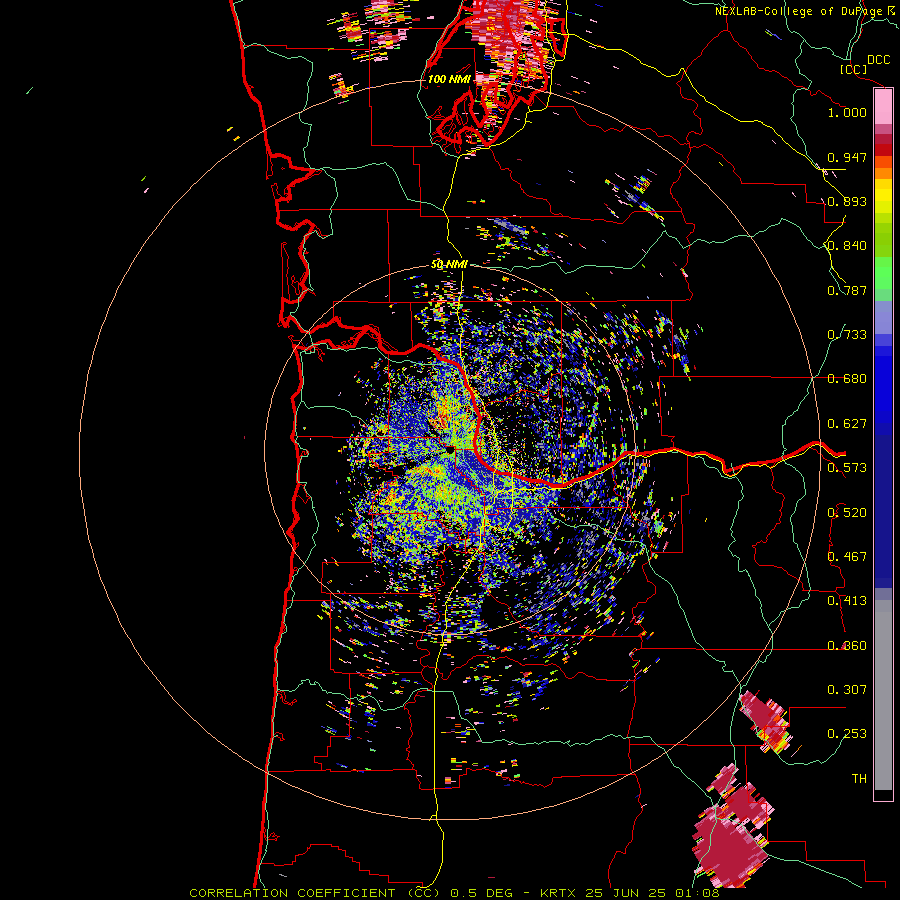This screenshot has height=900, width=900.
Task: Select the 0.733 scale value
Action: pos(847,335)
